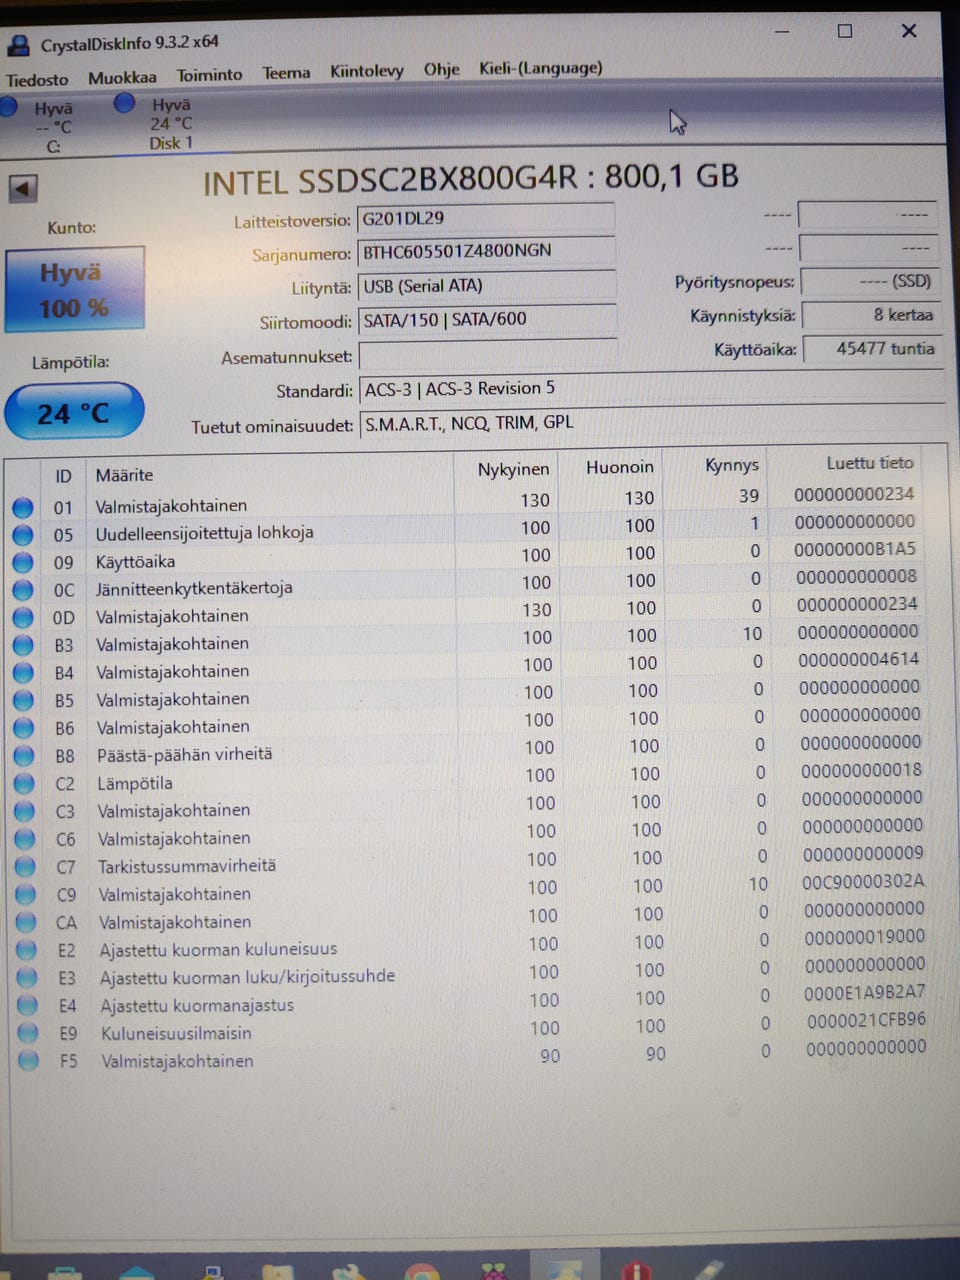Image resolution: width=960 pixels, height=1280 pixels.
Task: Select drive C: status circle icon
Action: (8, 106)
